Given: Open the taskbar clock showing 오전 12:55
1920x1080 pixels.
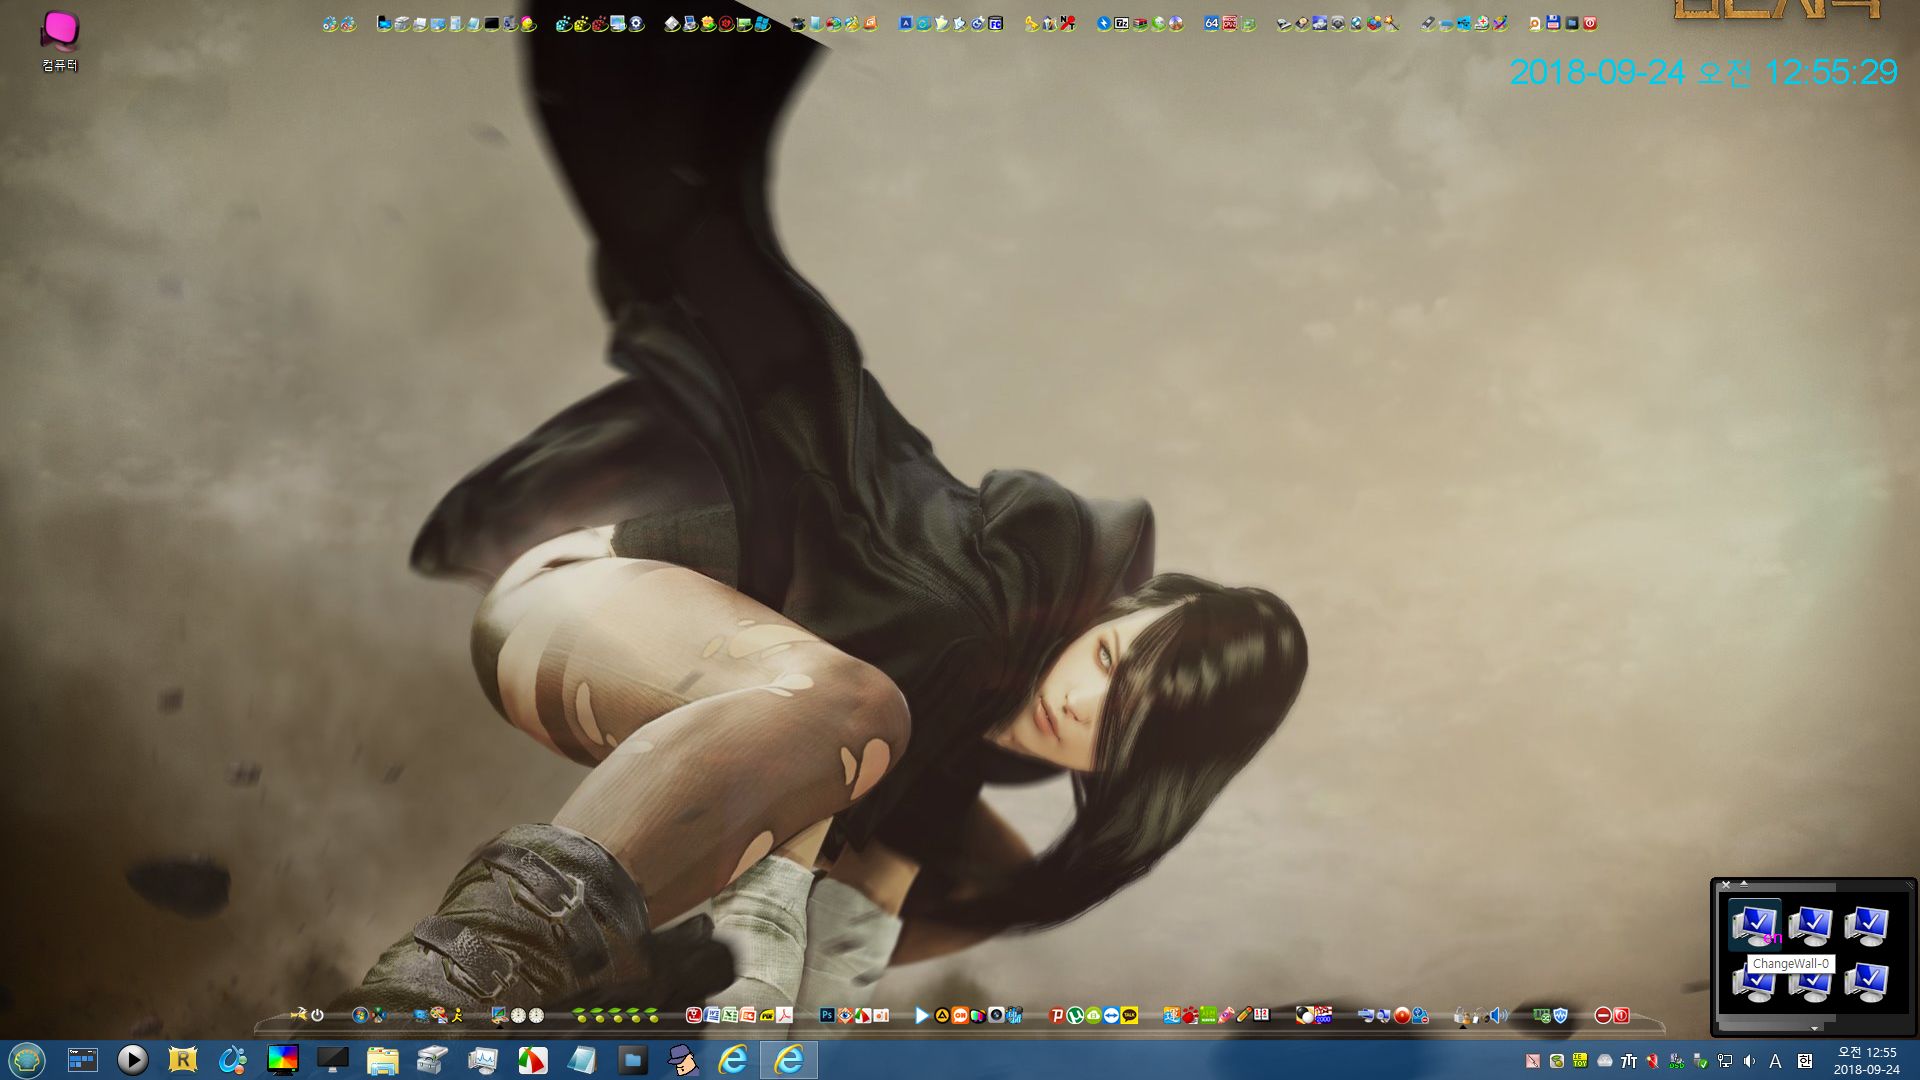Looking at the screenshot, I should point(1867,1060).
